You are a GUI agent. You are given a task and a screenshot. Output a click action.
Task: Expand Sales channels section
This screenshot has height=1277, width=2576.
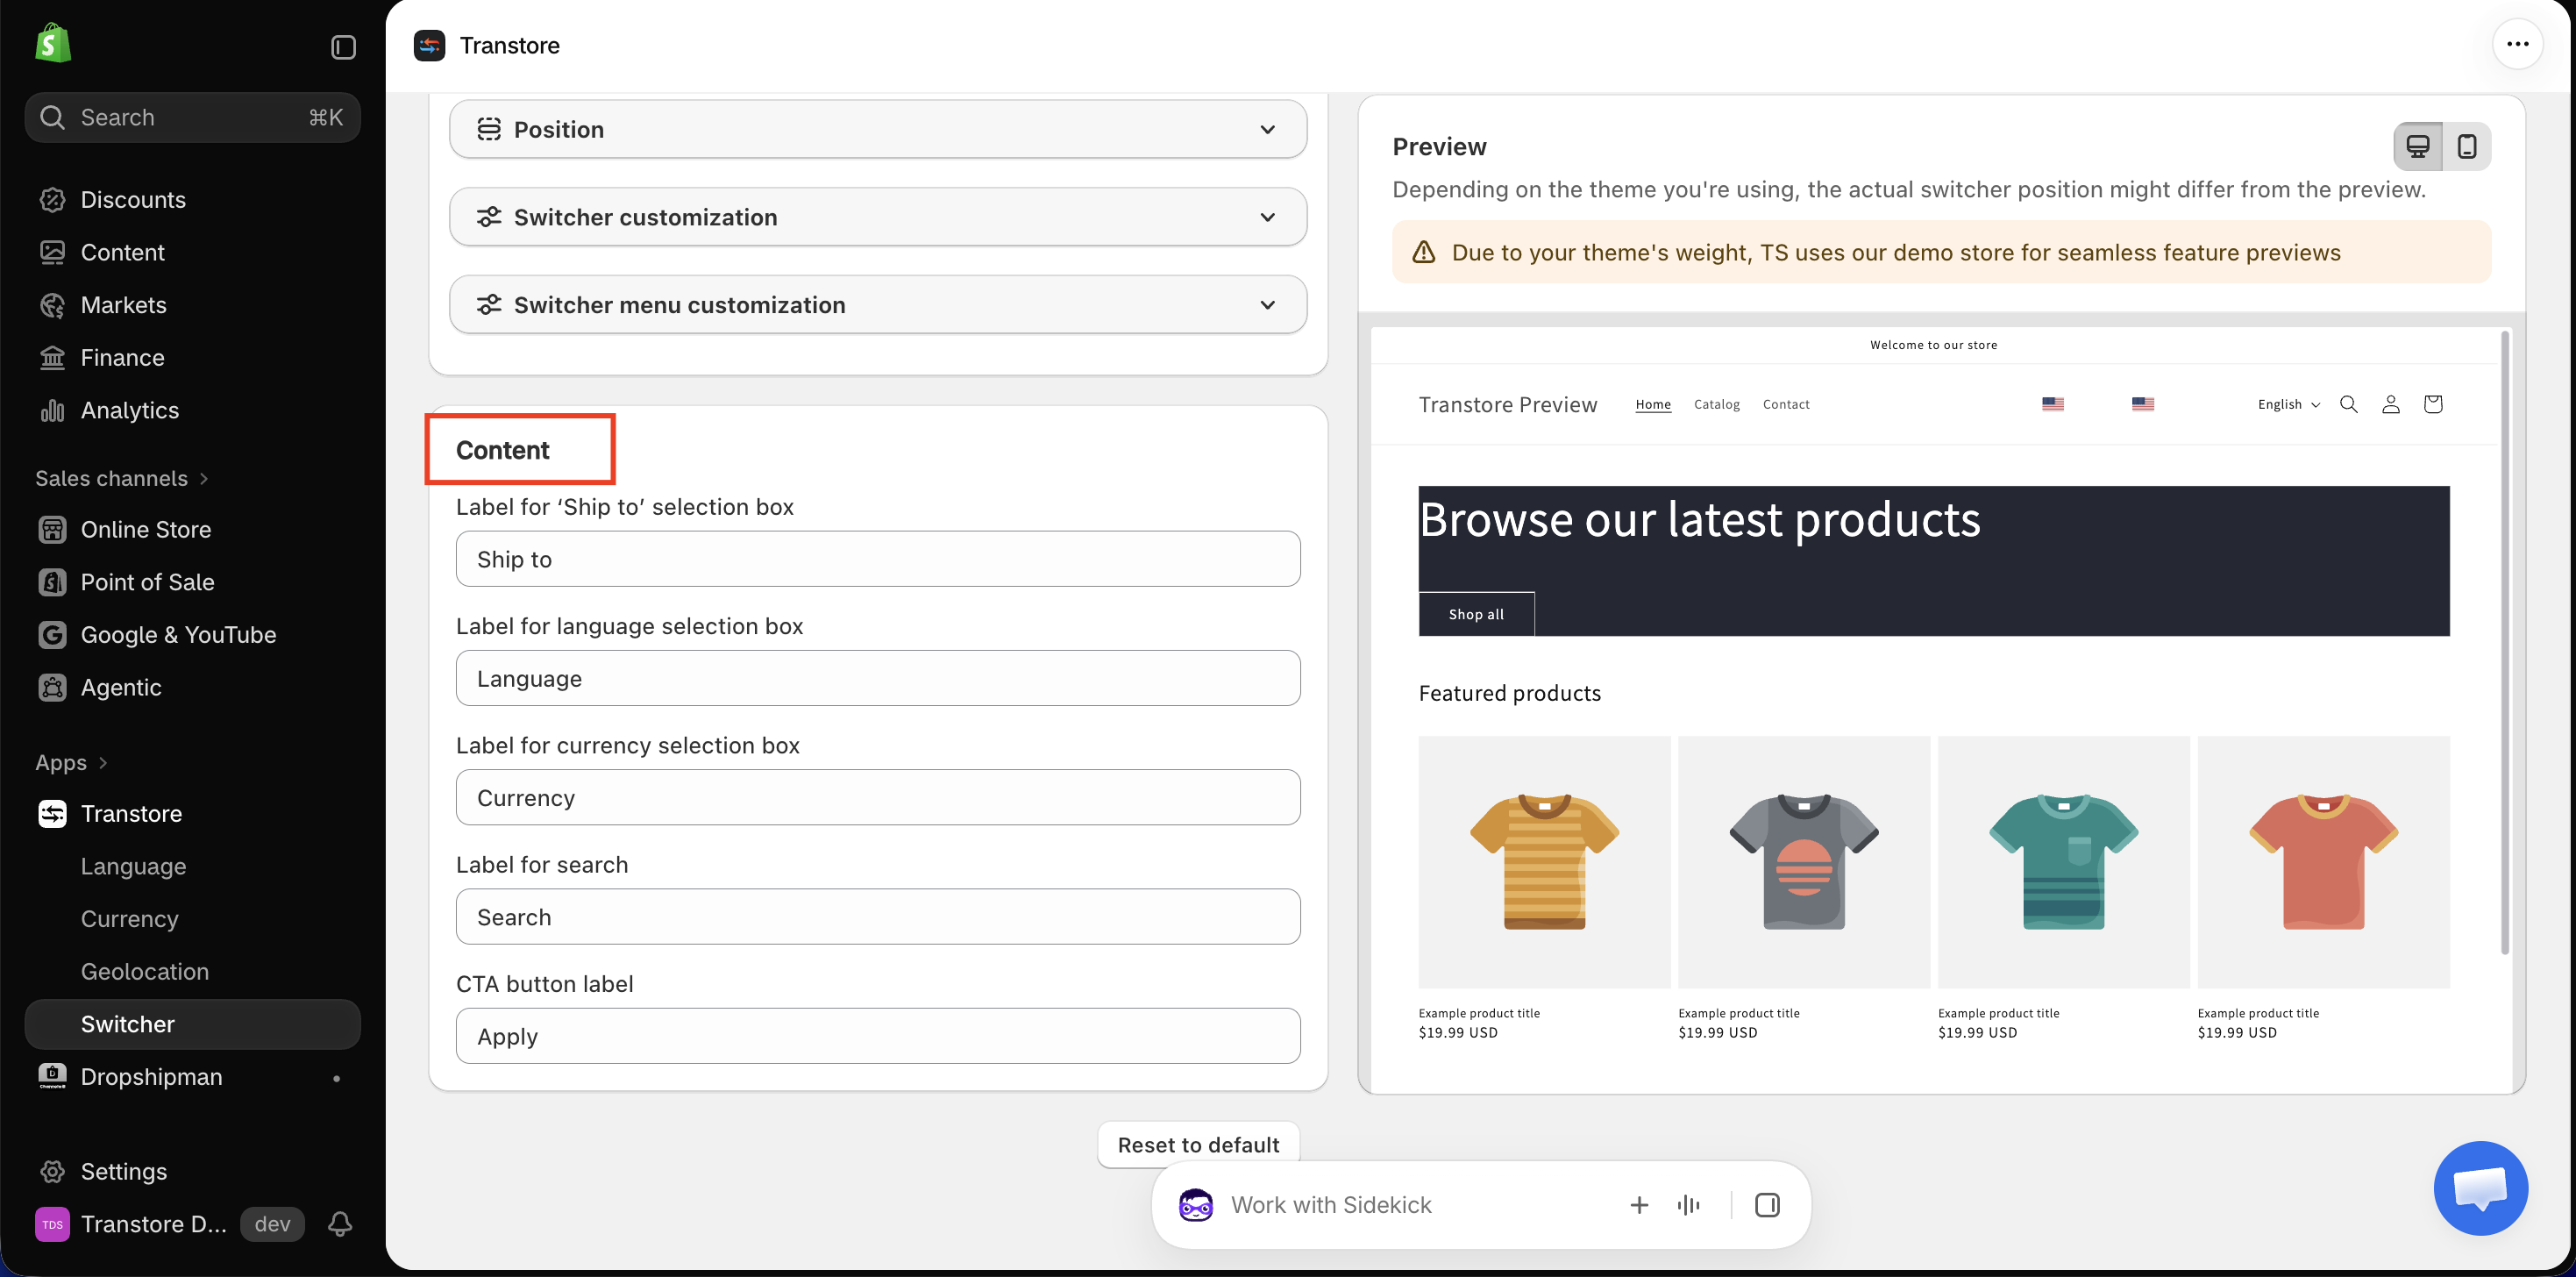point(122,478)
